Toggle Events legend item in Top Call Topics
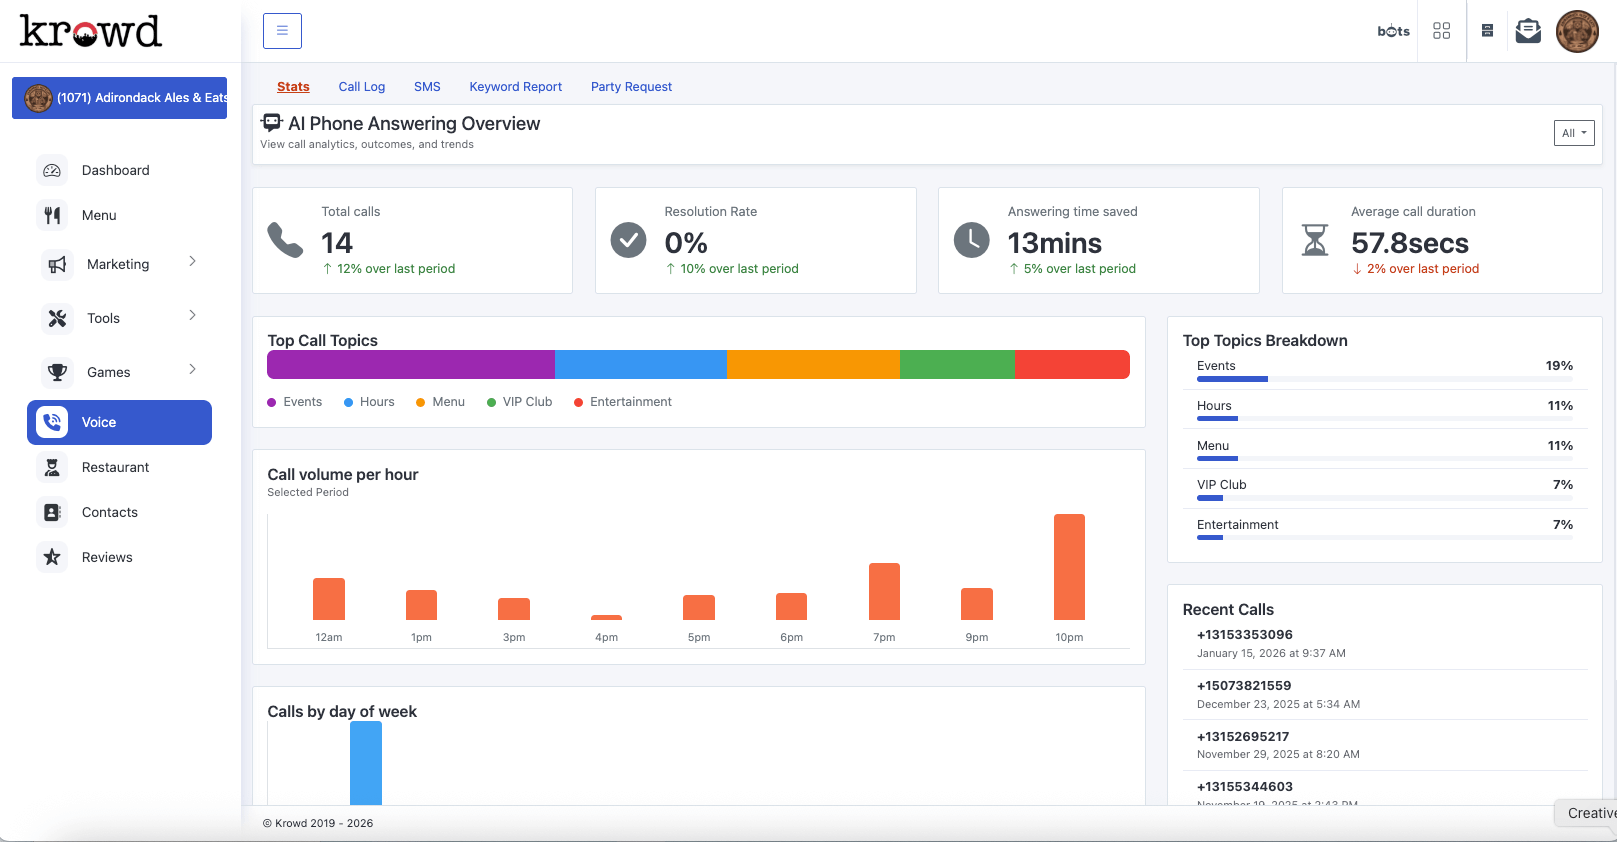 pyautogui.click(x=295, y=402)
